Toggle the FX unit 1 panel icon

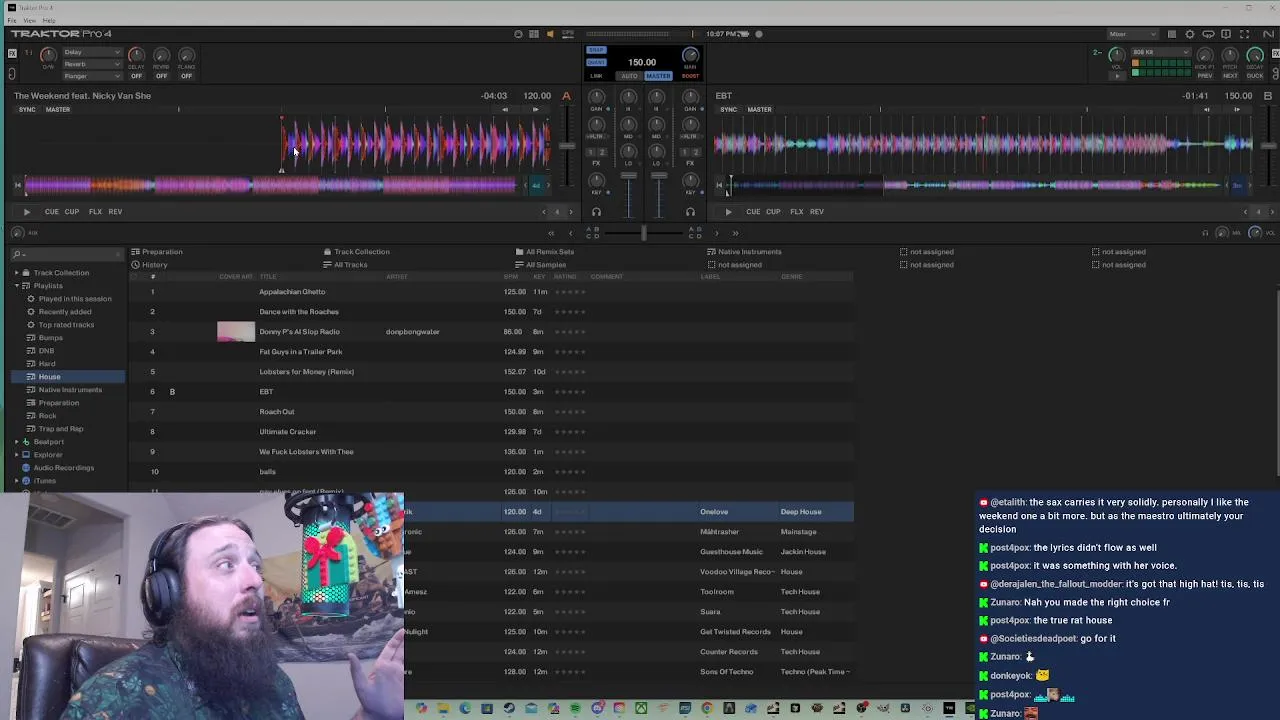point(12,54)
